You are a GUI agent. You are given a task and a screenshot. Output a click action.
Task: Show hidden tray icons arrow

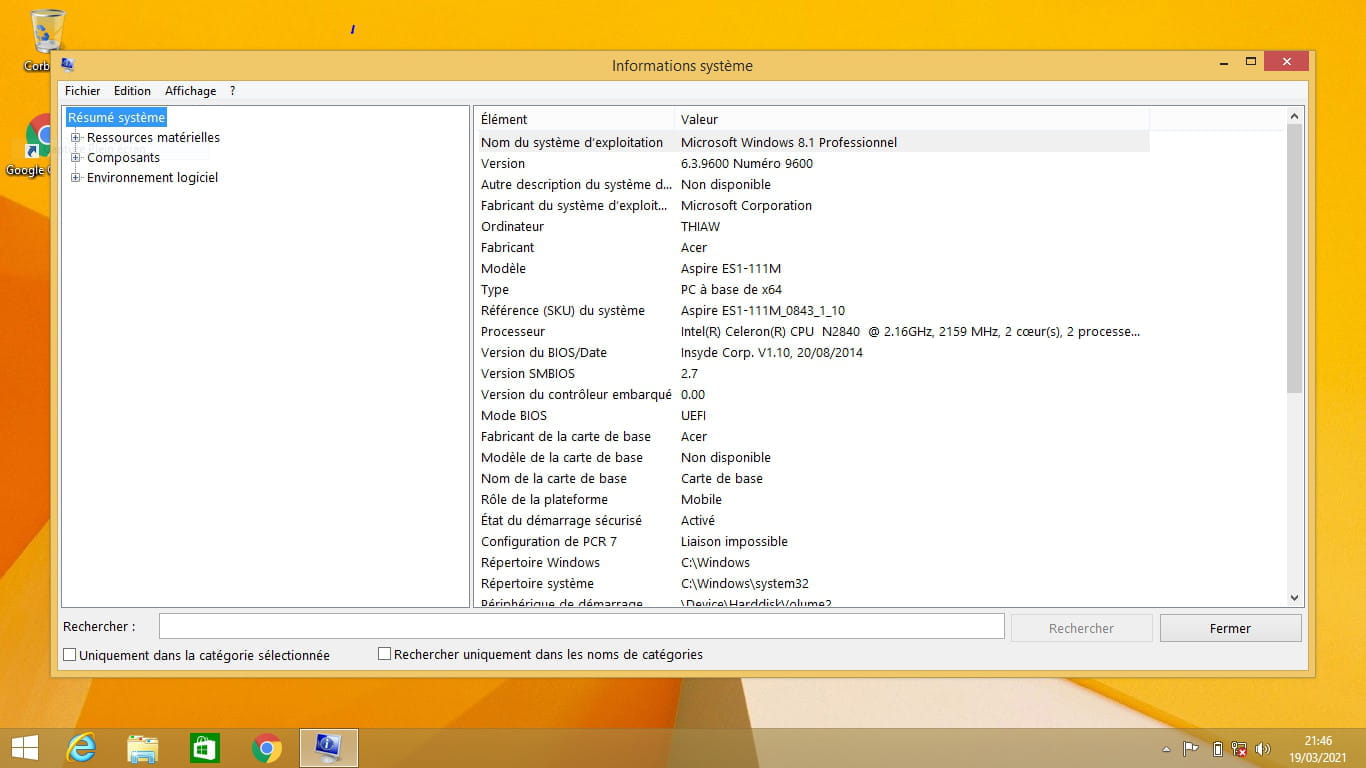pos(1166,749)
